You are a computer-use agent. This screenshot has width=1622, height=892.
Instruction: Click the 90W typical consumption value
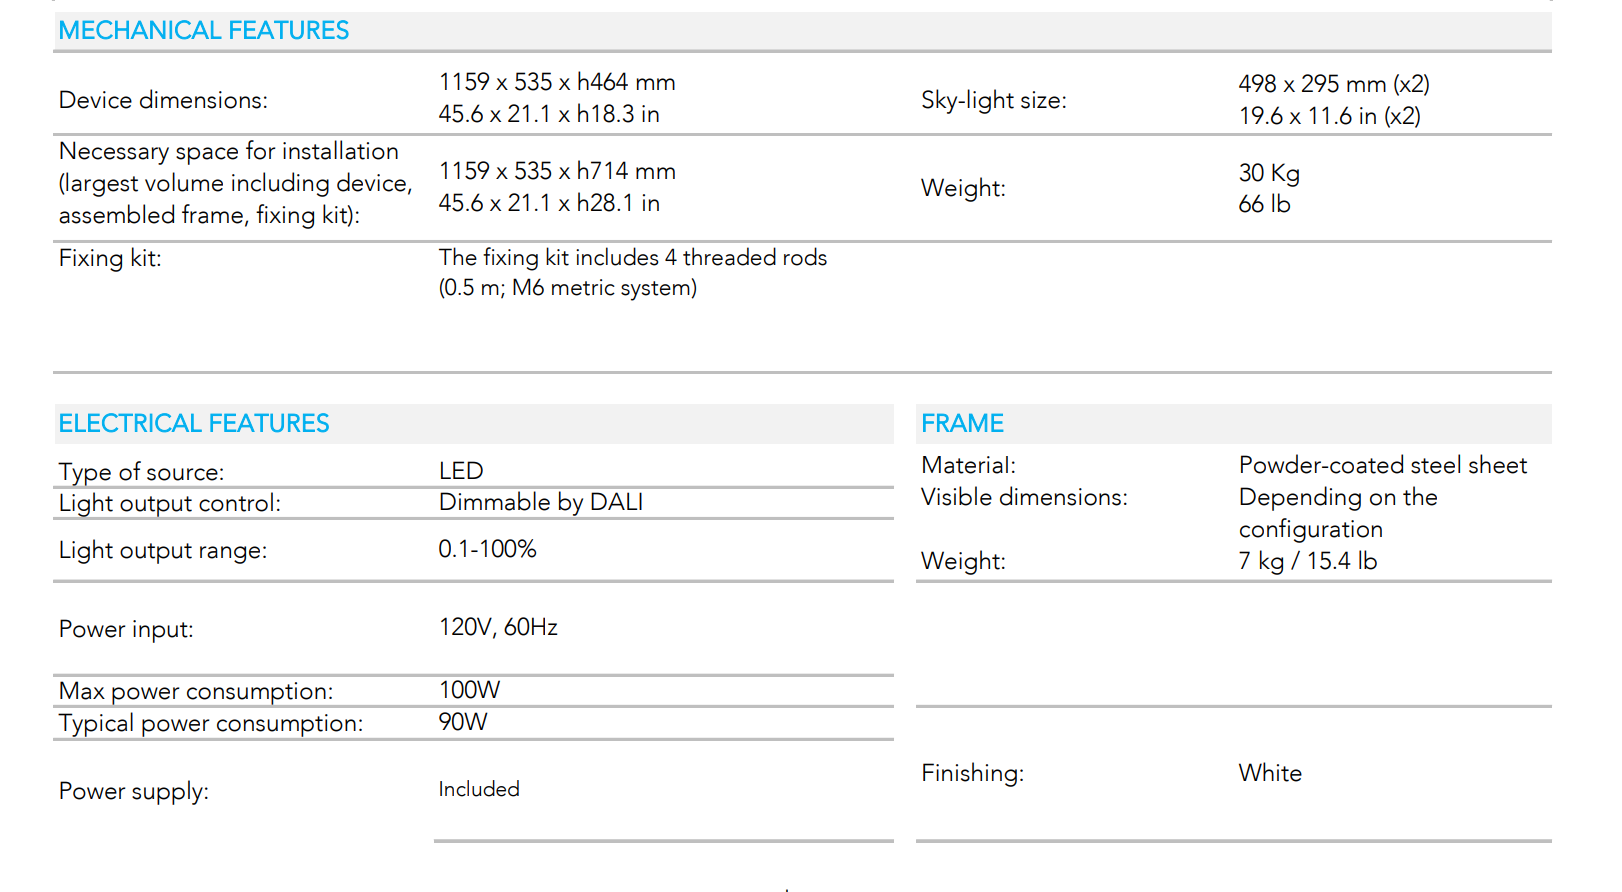tap(463, 722)
